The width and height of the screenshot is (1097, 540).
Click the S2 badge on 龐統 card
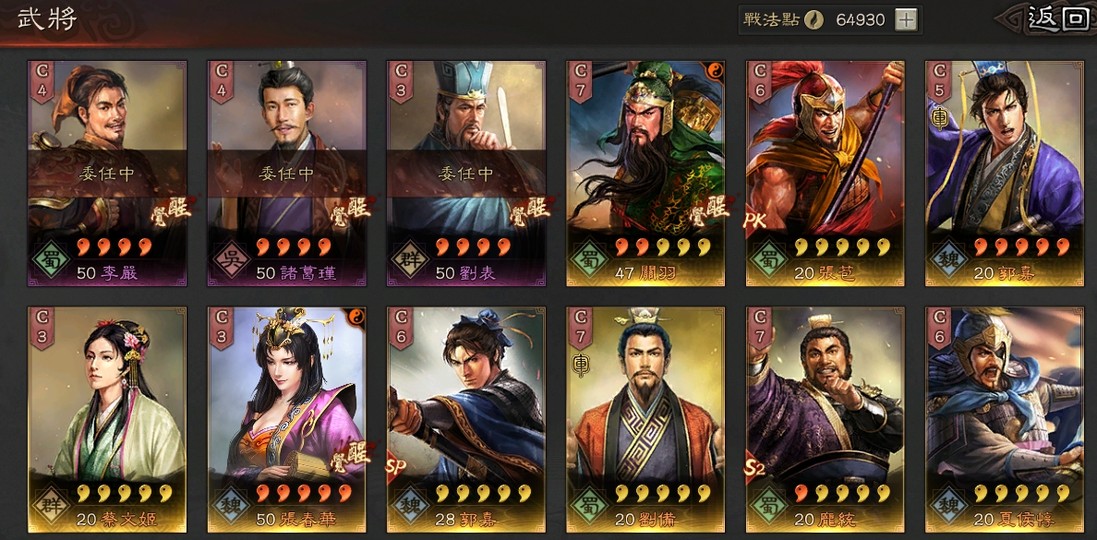pyautogui.click(x=756, y=468)
